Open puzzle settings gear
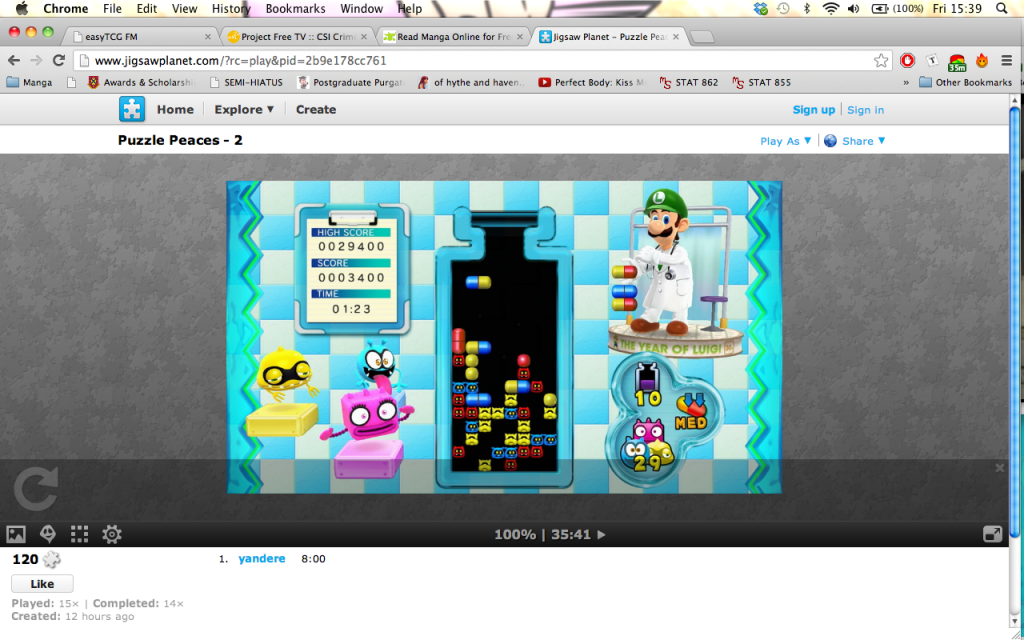 coord(112,534)
